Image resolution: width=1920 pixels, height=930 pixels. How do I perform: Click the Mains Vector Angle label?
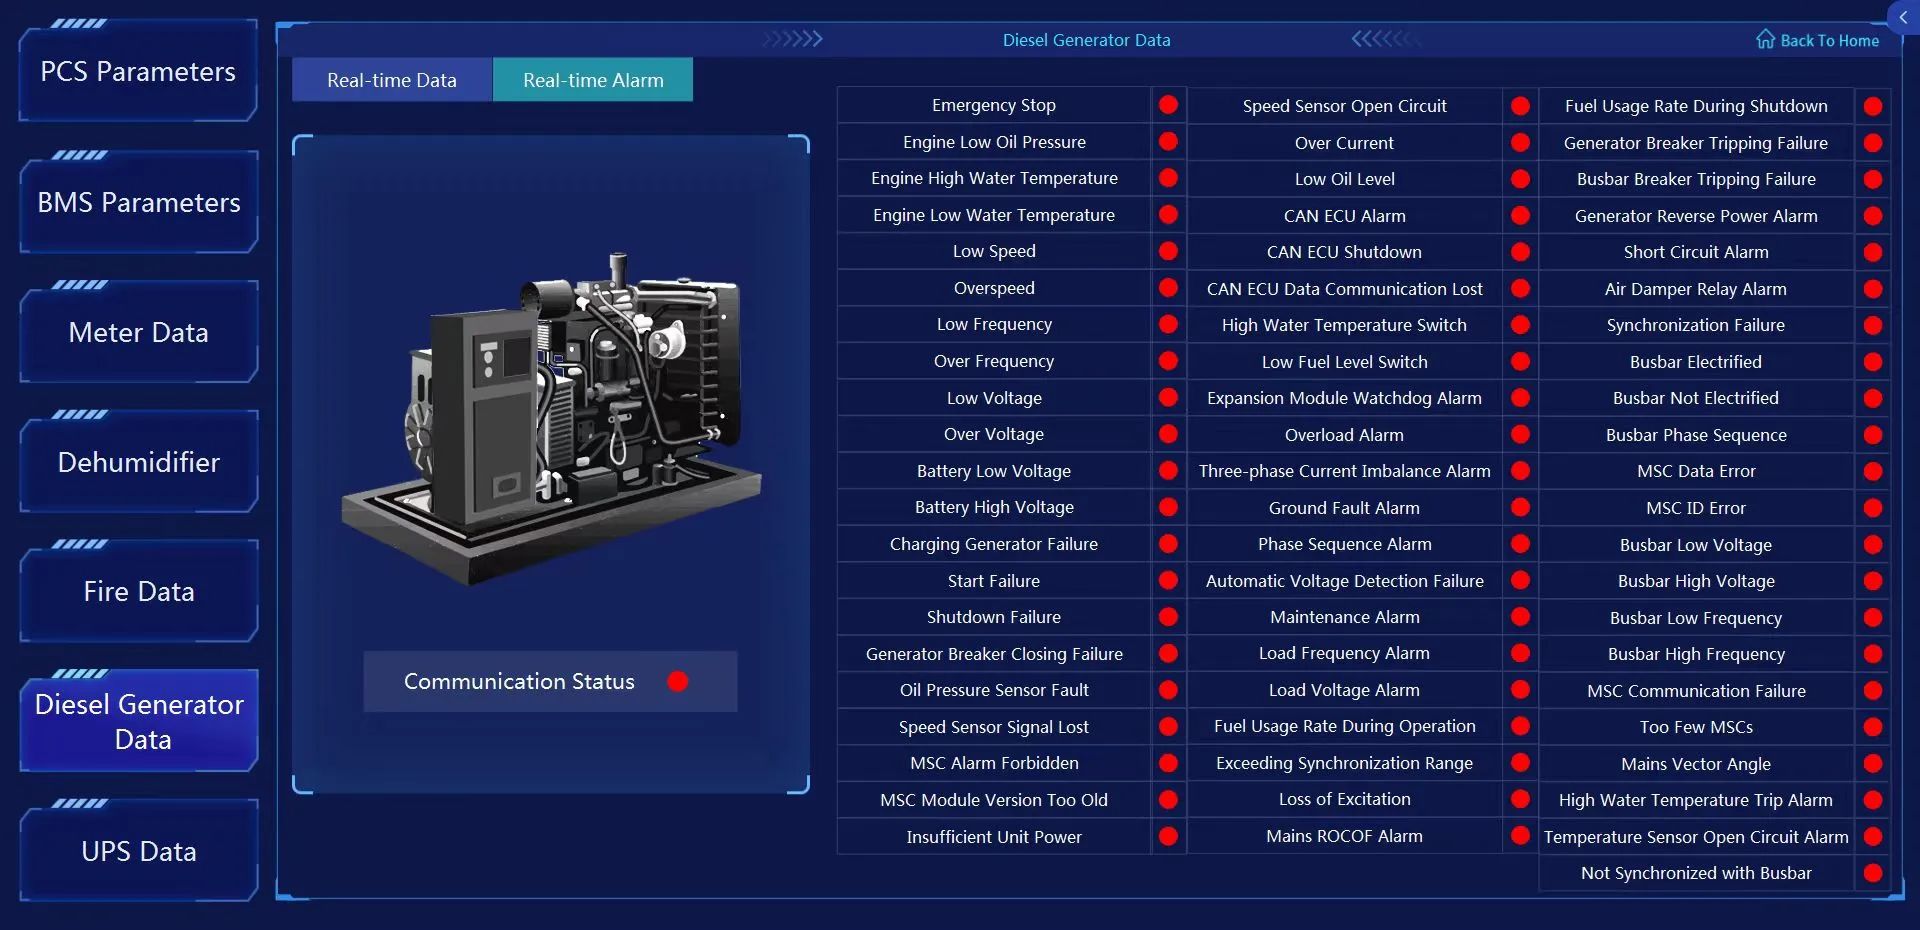pyautogui.click(x=1696, y=764)
